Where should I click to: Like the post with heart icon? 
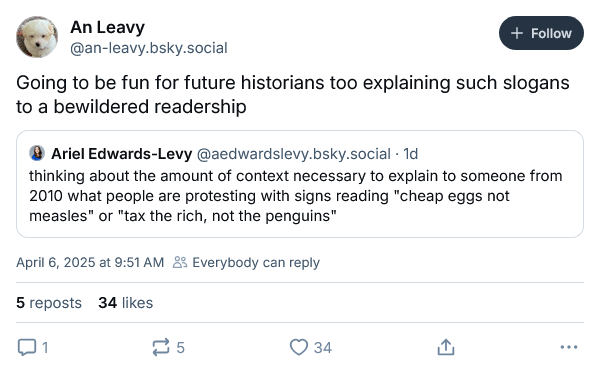pyautogui.click(x=299, y=347)
